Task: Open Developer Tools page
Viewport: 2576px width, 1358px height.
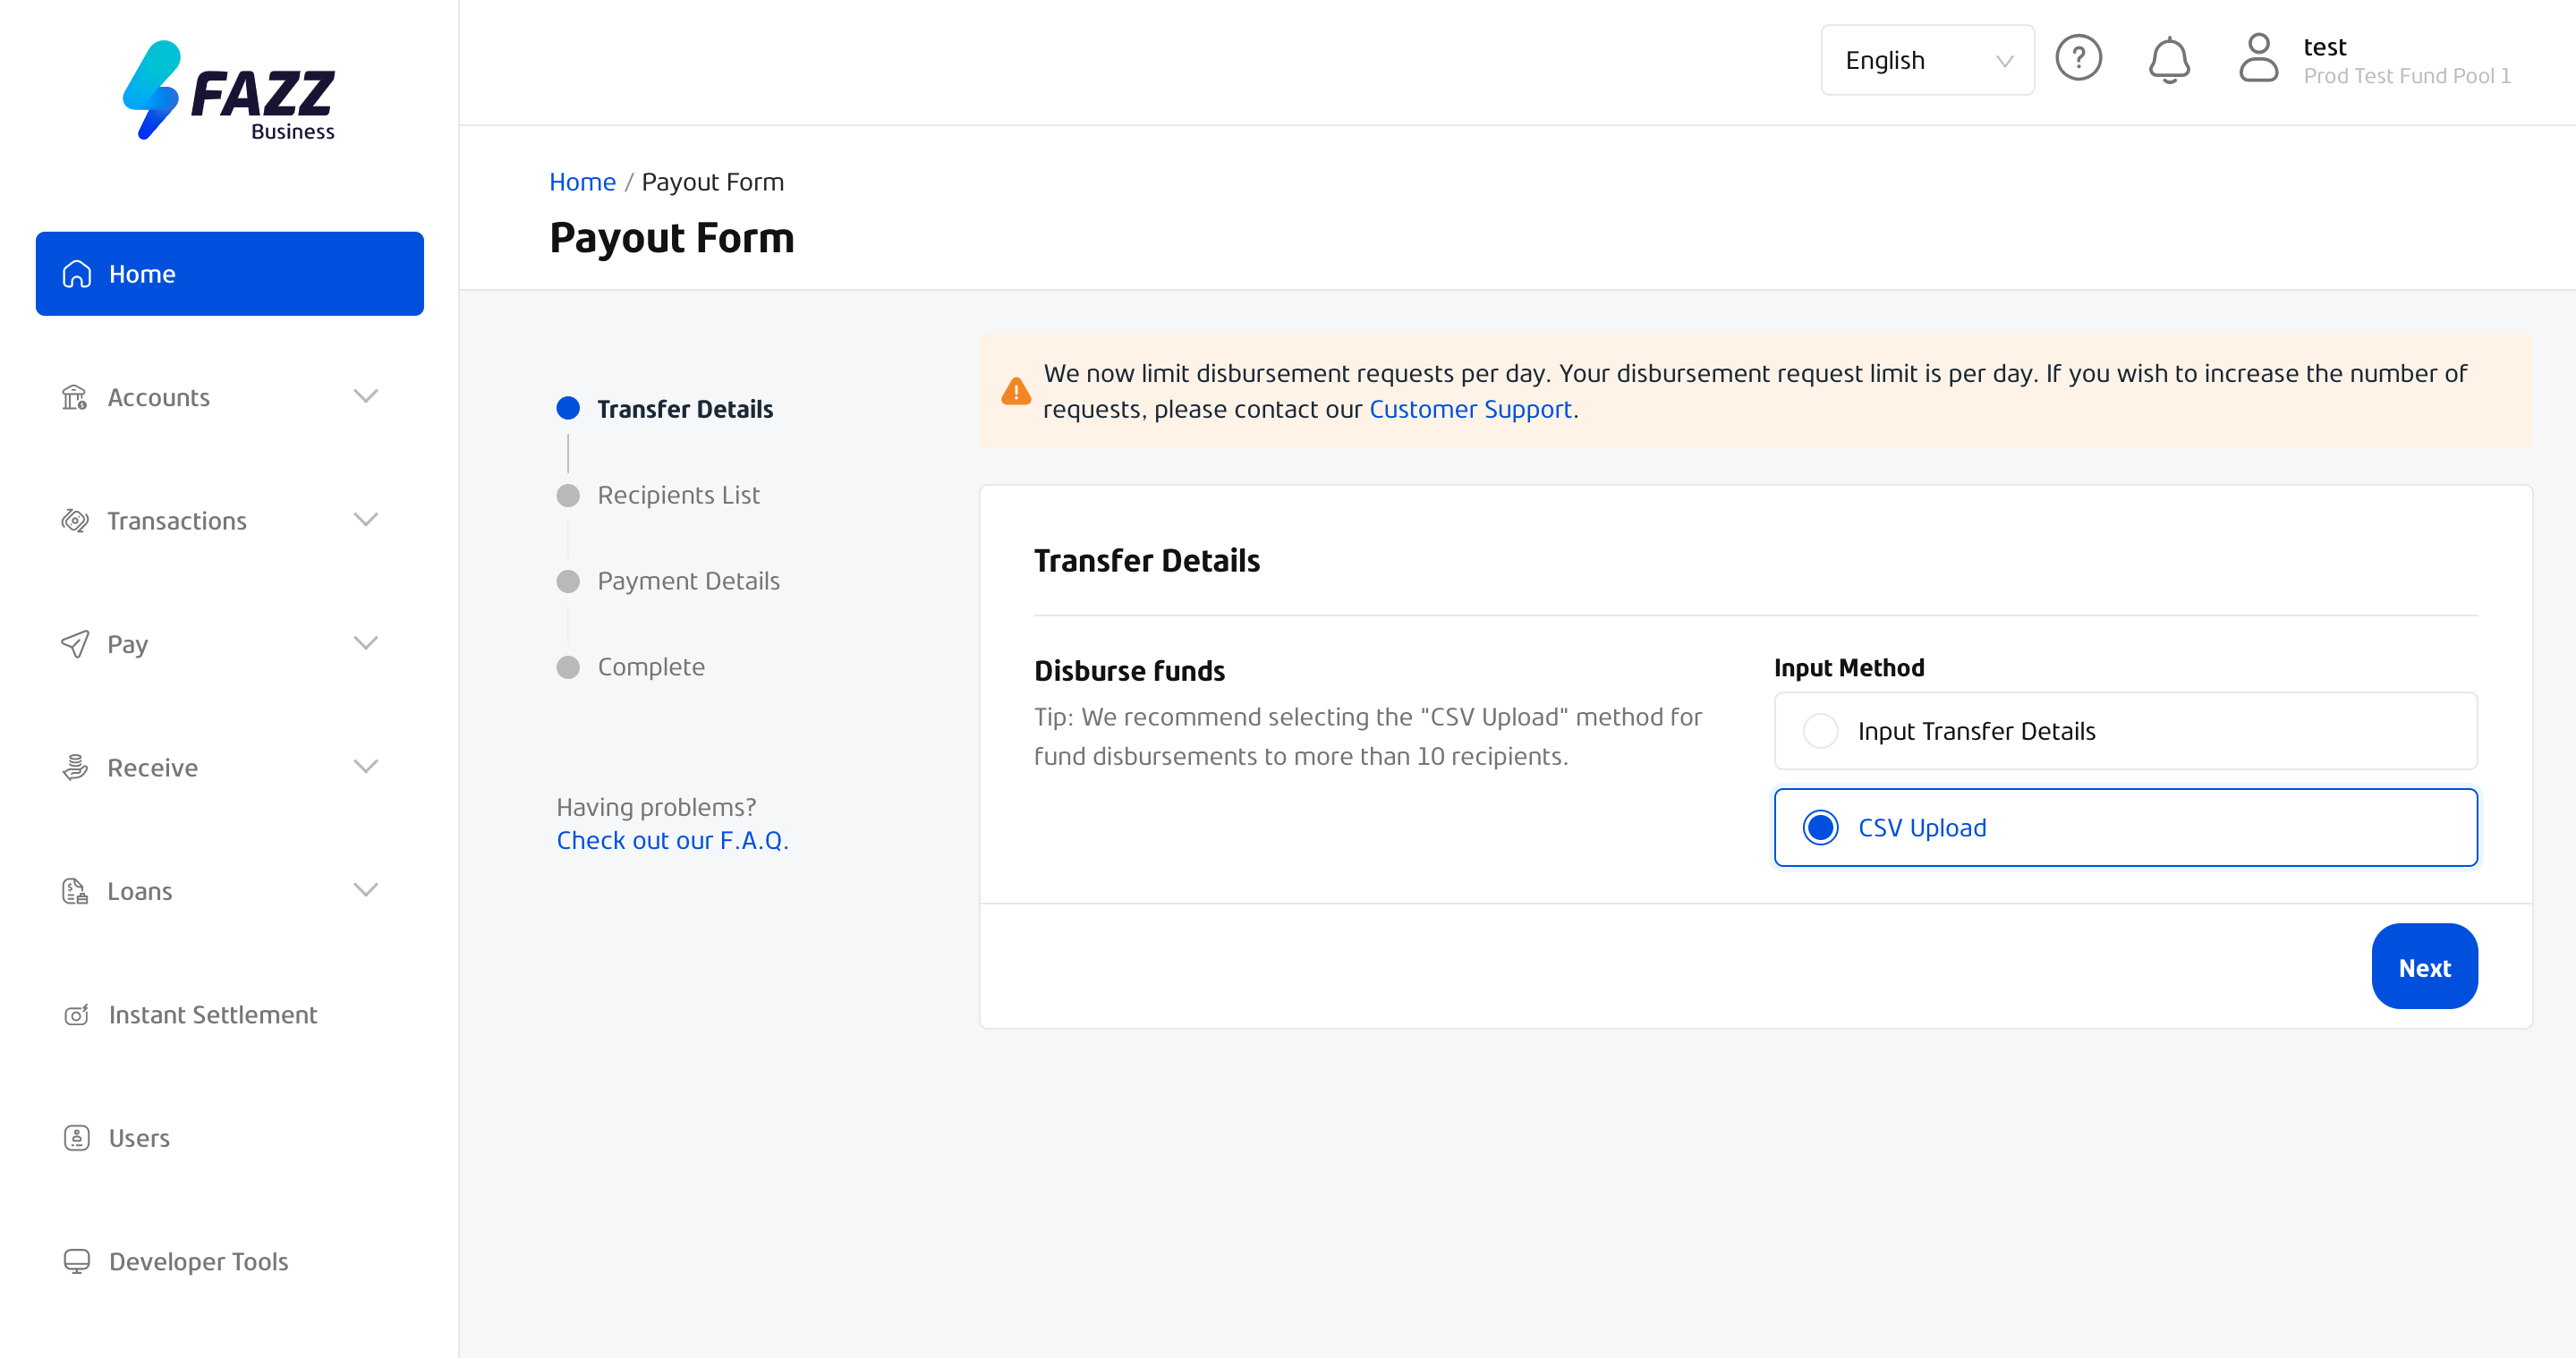Action: (x=230, y=1261)
